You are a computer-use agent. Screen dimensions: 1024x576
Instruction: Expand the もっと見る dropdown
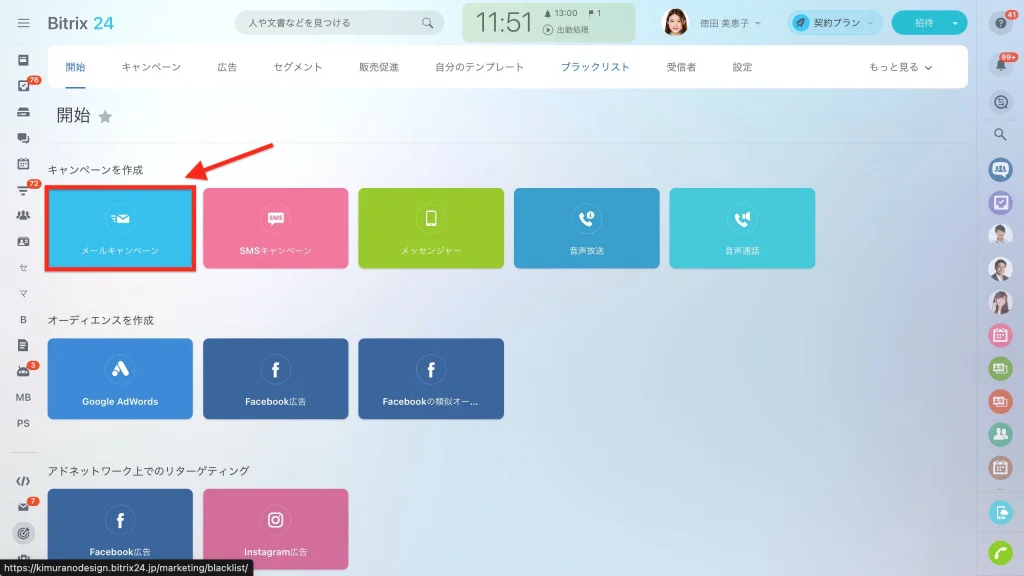click(x=900, y=67)
